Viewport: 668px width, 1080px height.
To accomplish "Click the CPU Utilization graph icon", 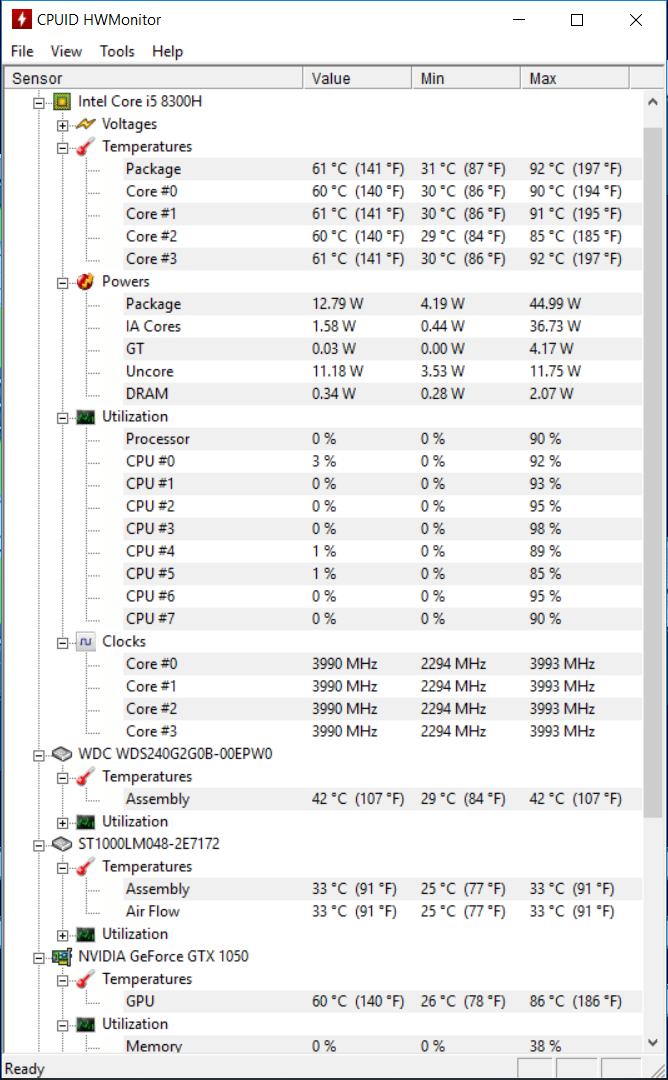I will coord(85,417).
